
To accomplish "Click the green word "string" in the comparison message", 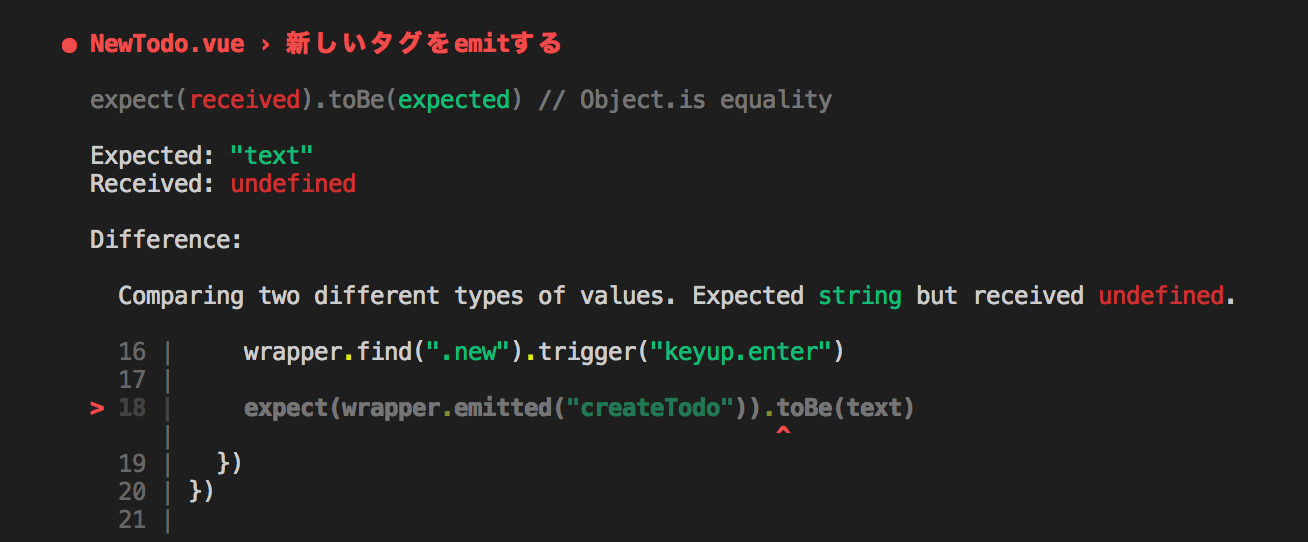I will pos(860,296).
